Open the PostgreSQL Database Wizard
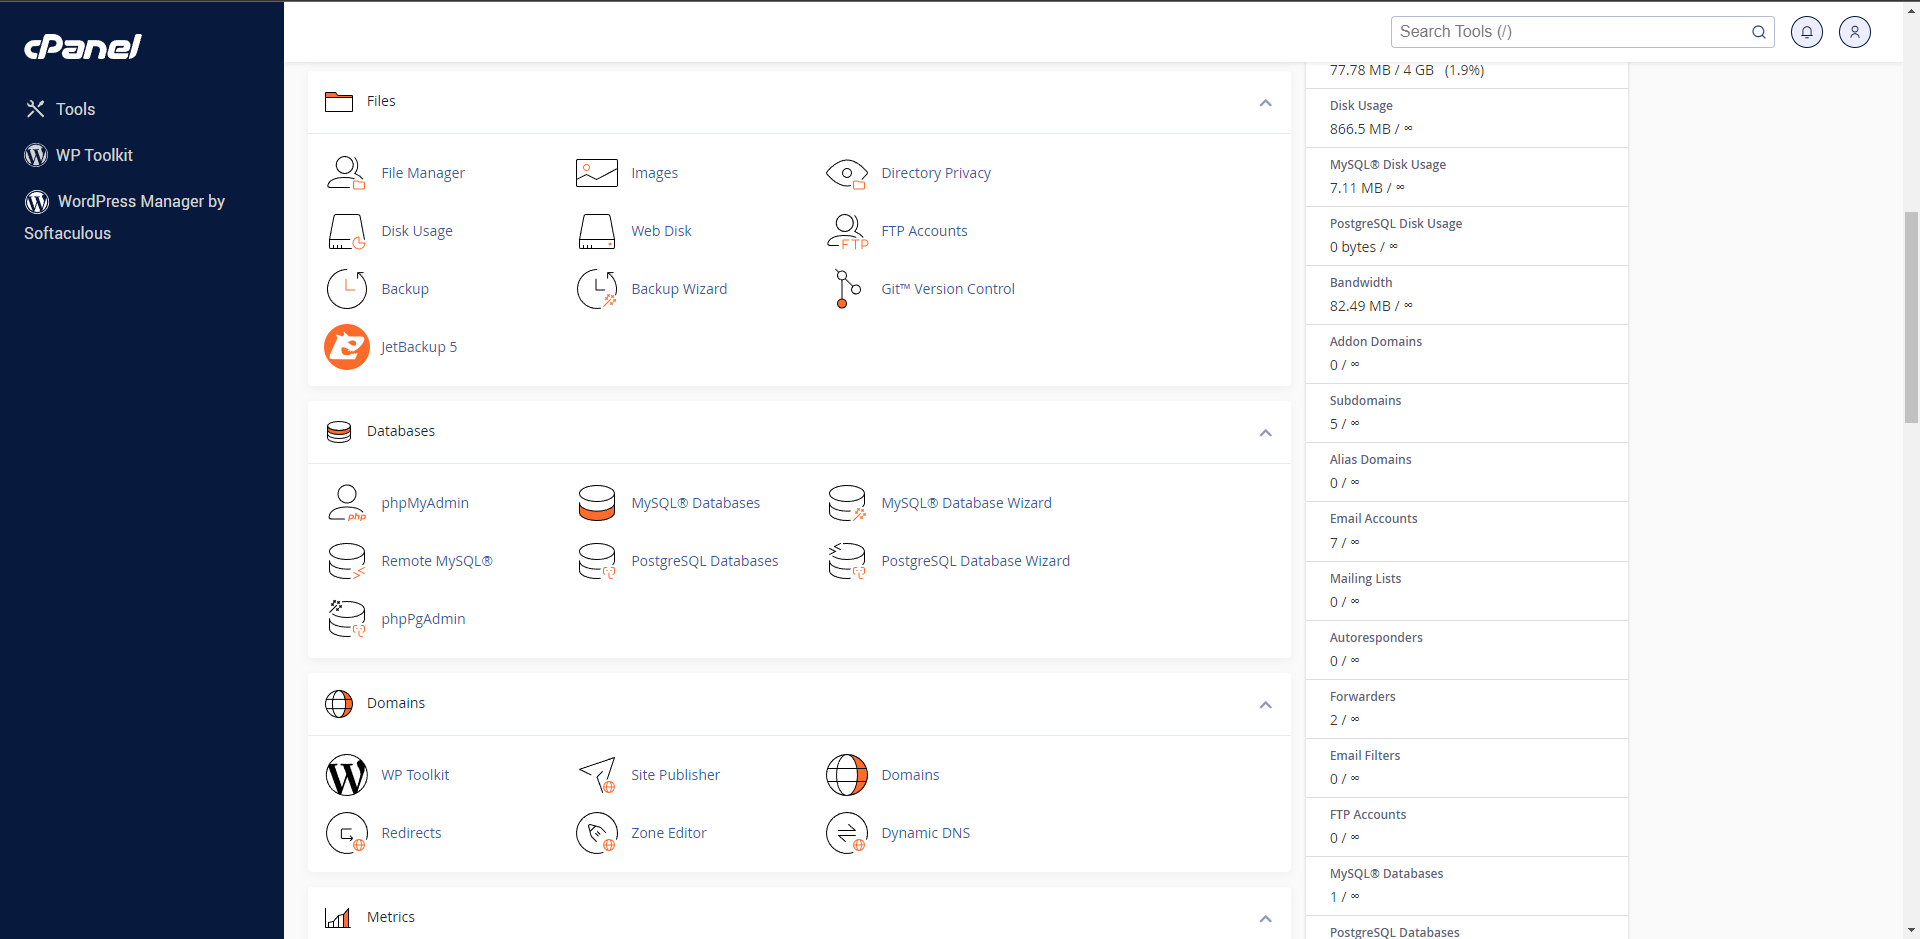 [846, 560]
